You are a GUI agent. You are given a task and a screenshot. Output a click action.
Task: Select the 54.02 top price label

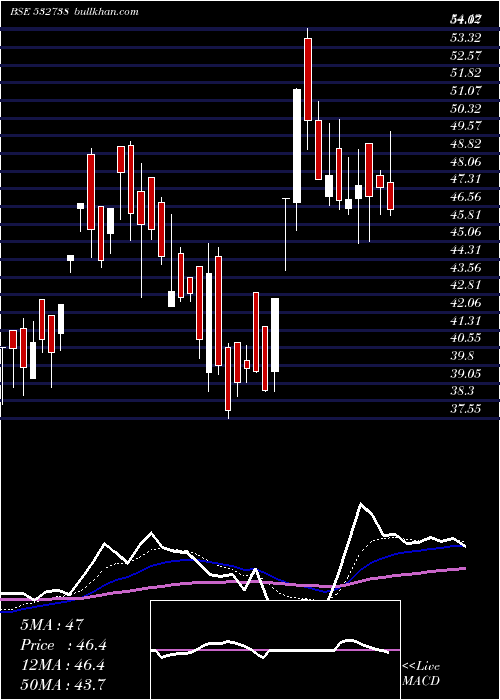coord(465,19)
